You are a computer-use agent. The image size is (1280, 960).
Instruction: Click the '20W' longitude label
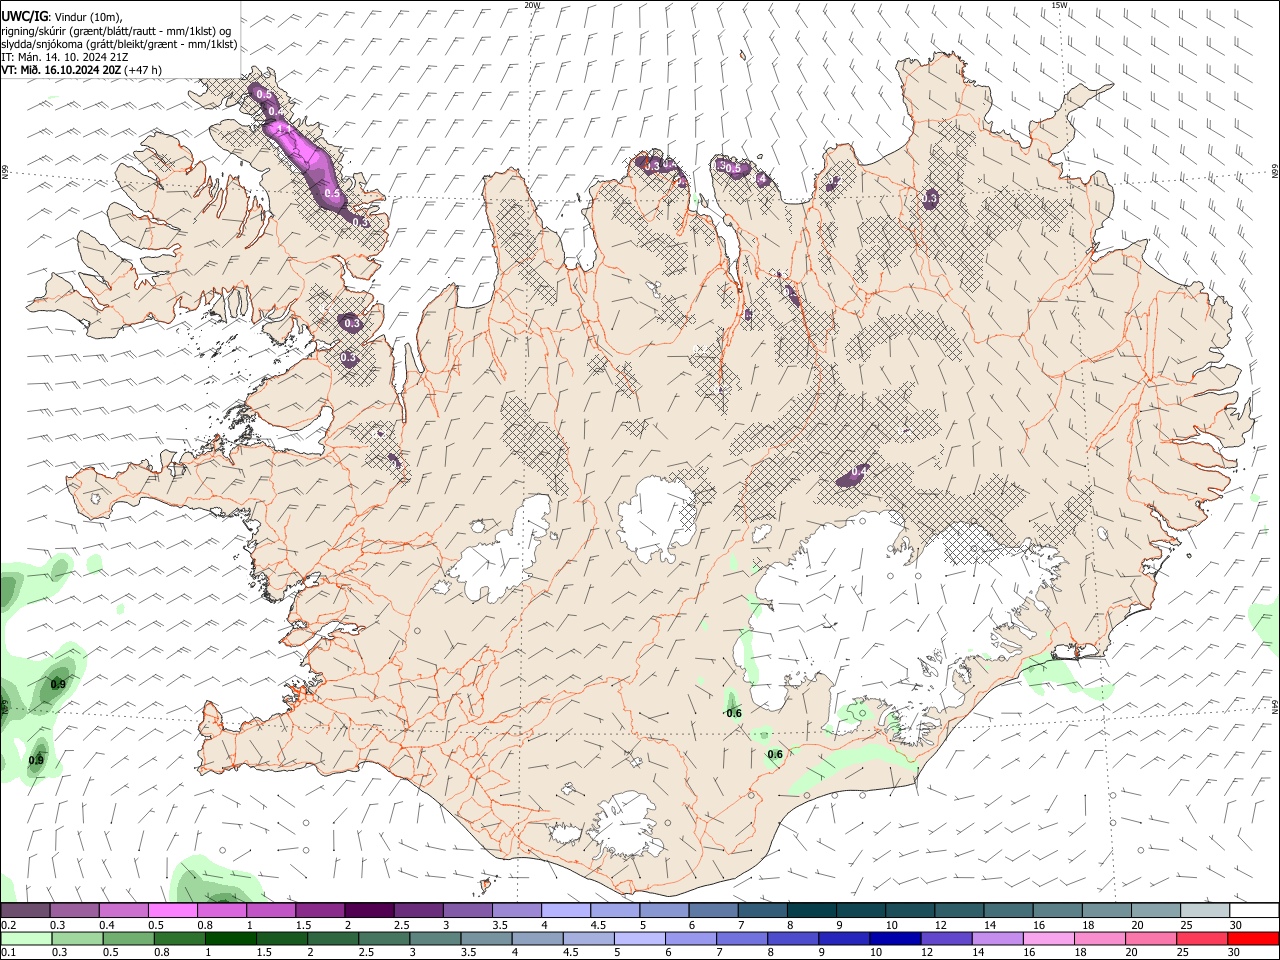[532, 5]
